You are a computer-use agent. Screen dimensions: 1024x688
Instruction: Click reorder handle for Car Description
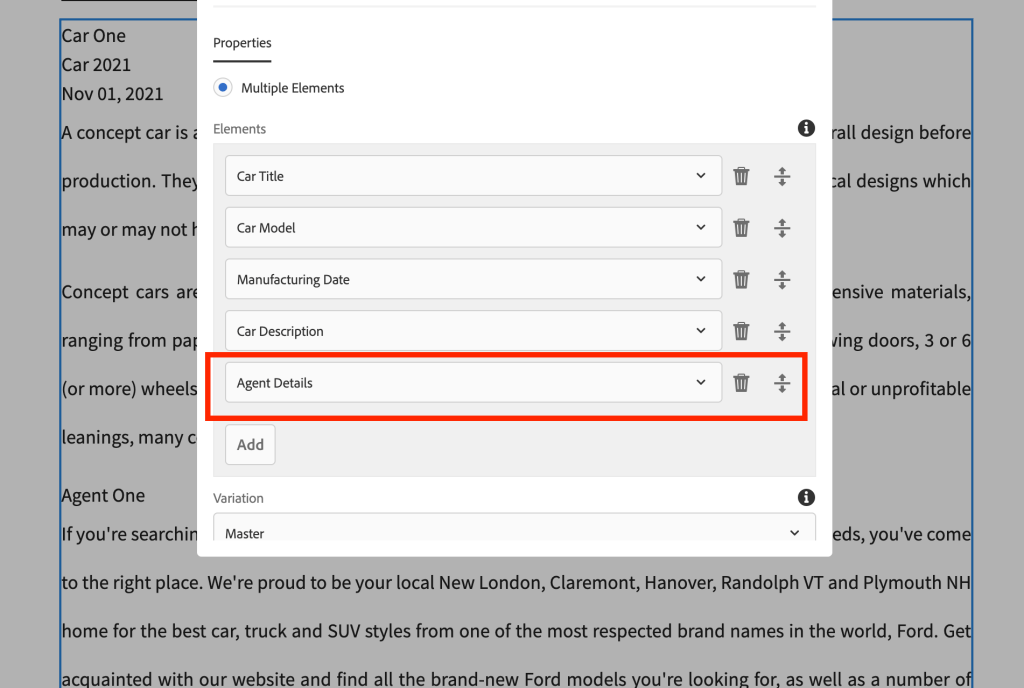(x=782, y=331)
